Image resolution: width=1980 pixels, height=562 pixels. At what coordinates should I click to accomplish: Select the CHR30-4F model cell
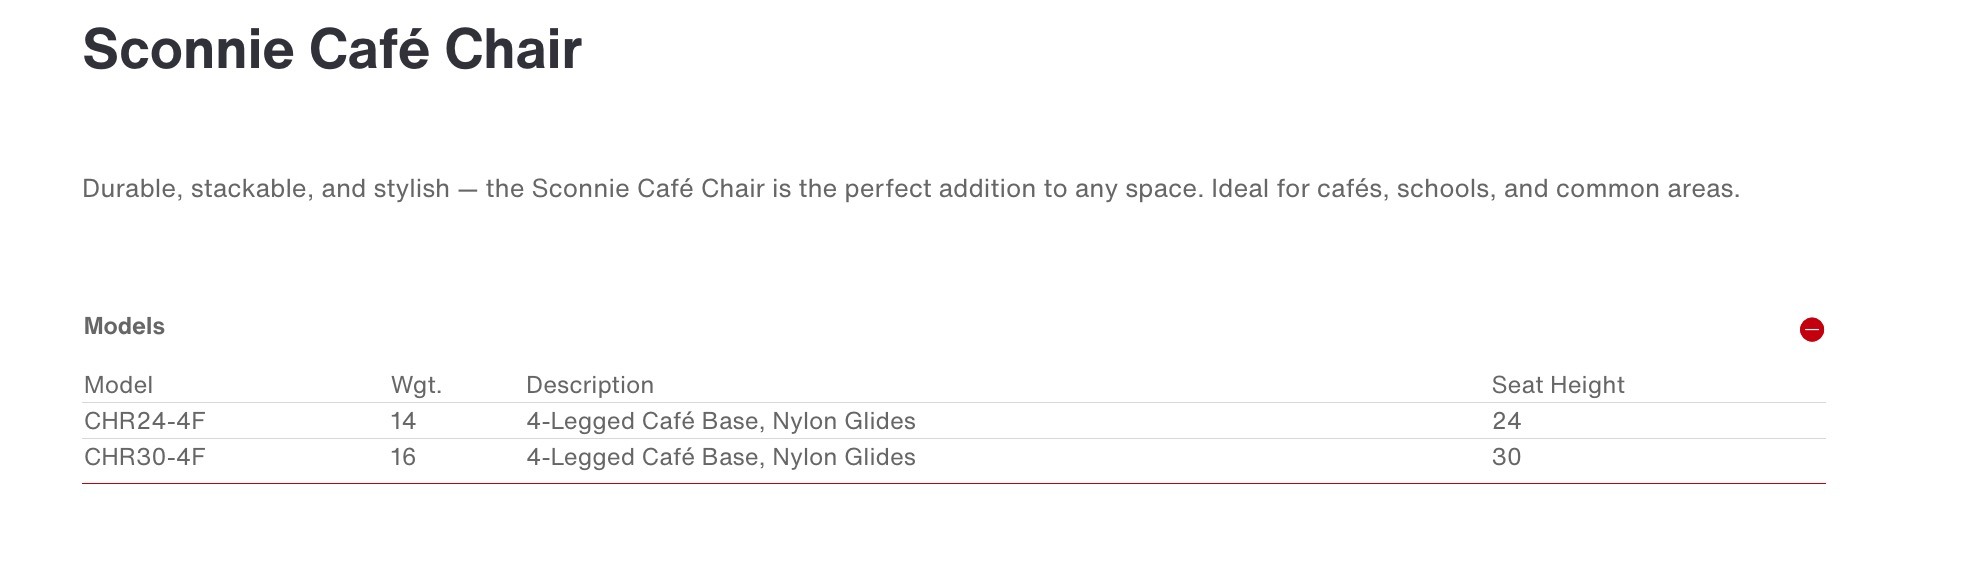pyautogui.click(x=144, y=457)
